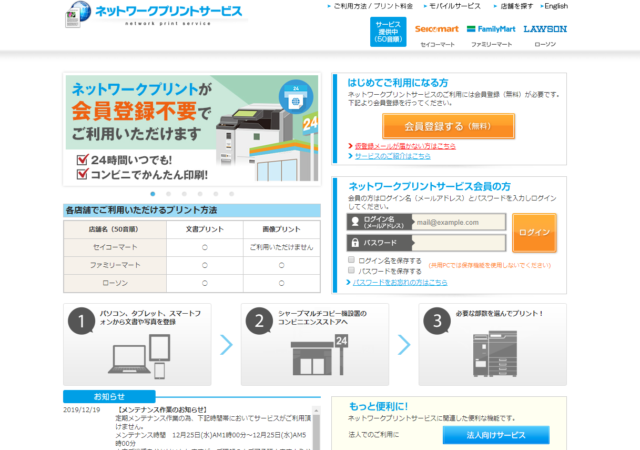Open ご利用方法/プリント料金 in the top menu

(371, 6)
